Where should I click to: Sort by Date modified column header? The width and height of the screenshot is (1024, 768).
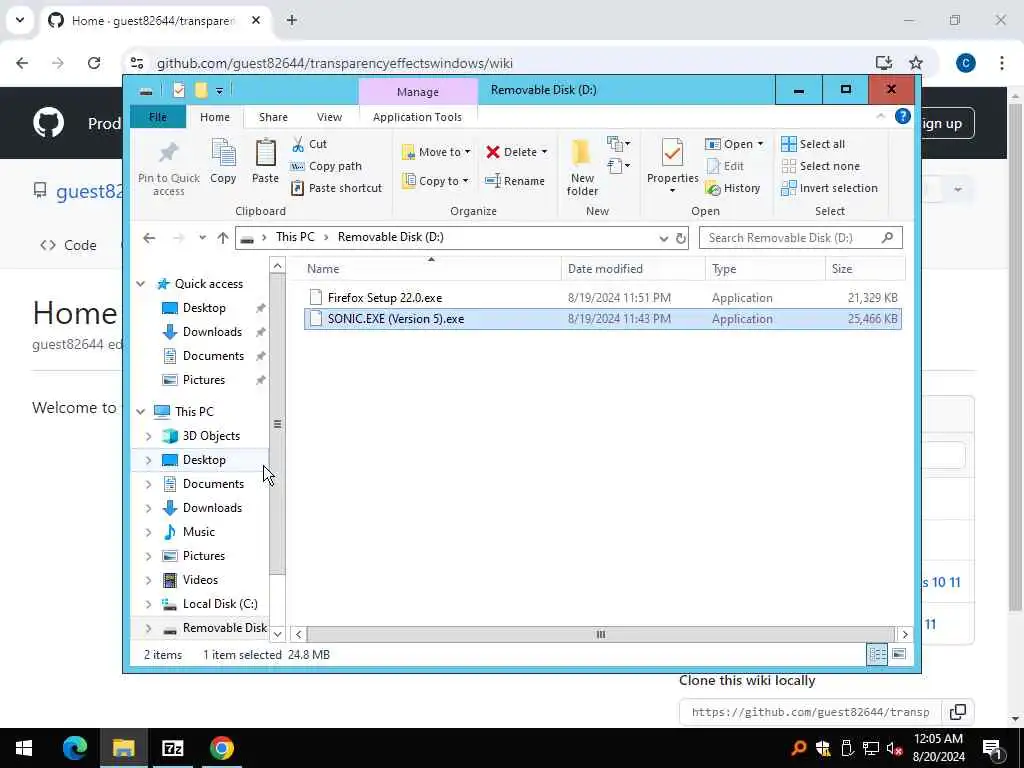[x=633, y=268]
